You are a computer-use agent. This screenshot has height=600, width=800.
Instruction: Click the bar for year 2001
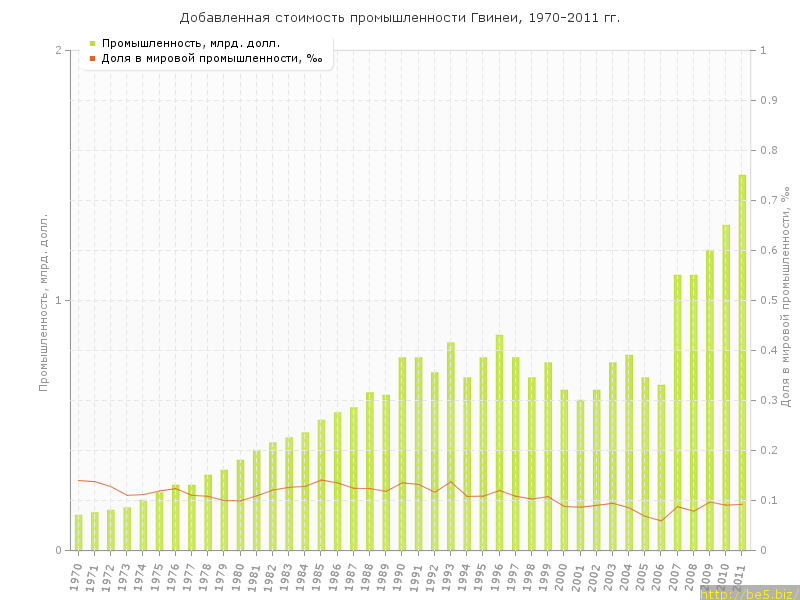(580, 475)
